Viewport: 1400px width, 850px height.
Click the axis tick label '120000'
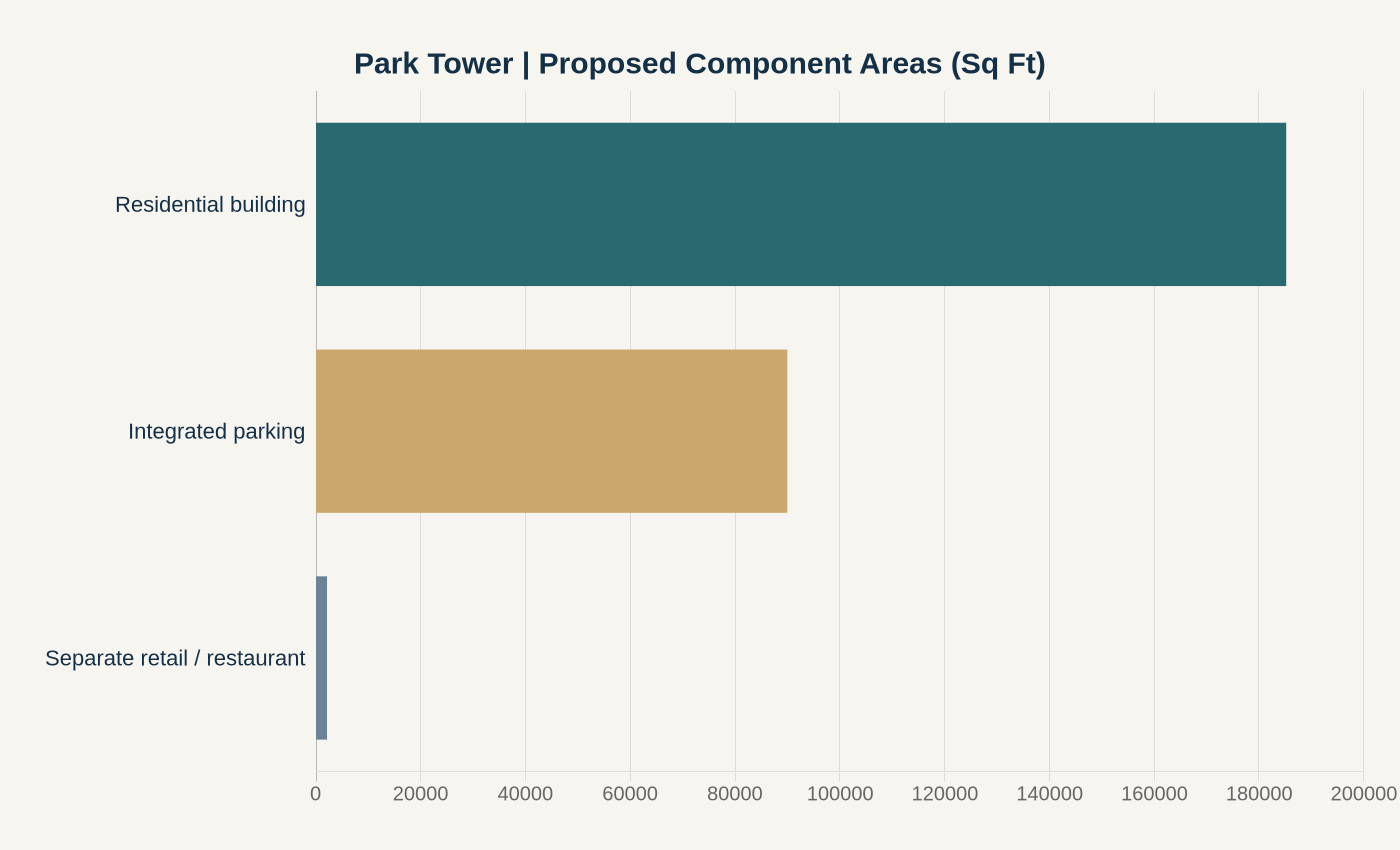pyautogui.click(x=945, y=794)
